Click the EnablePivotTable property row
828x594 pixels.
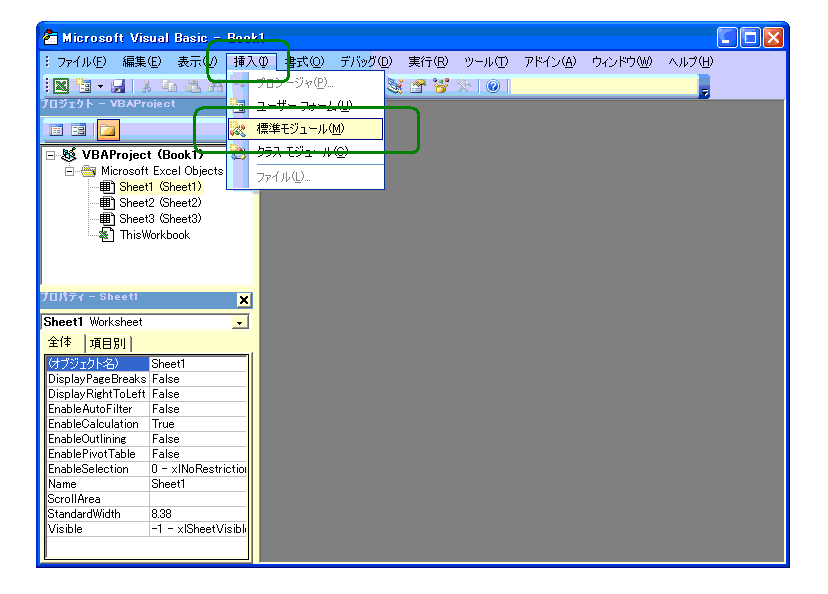(147, 454)
